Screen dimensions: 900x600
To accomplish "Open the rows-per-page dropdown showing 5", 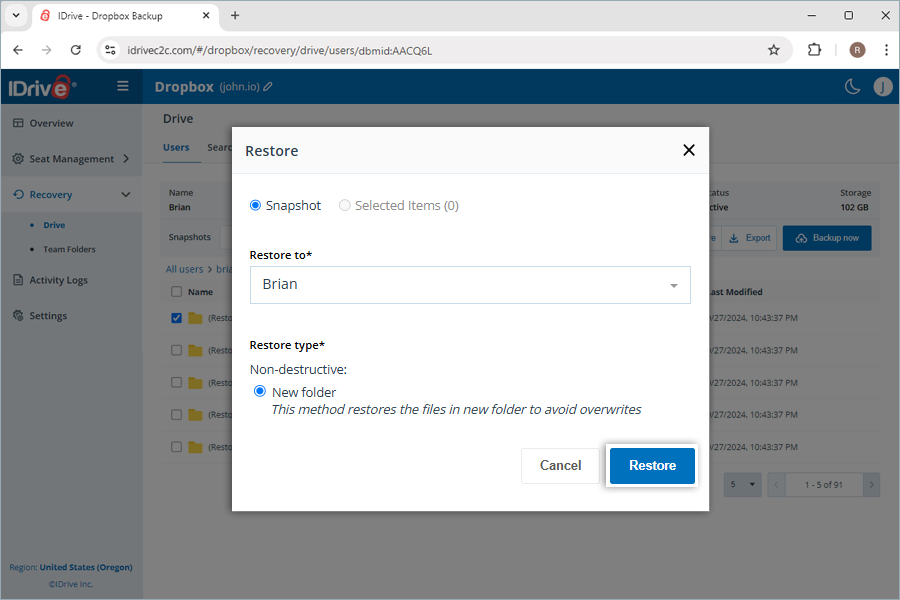I will tap(743, 485).
